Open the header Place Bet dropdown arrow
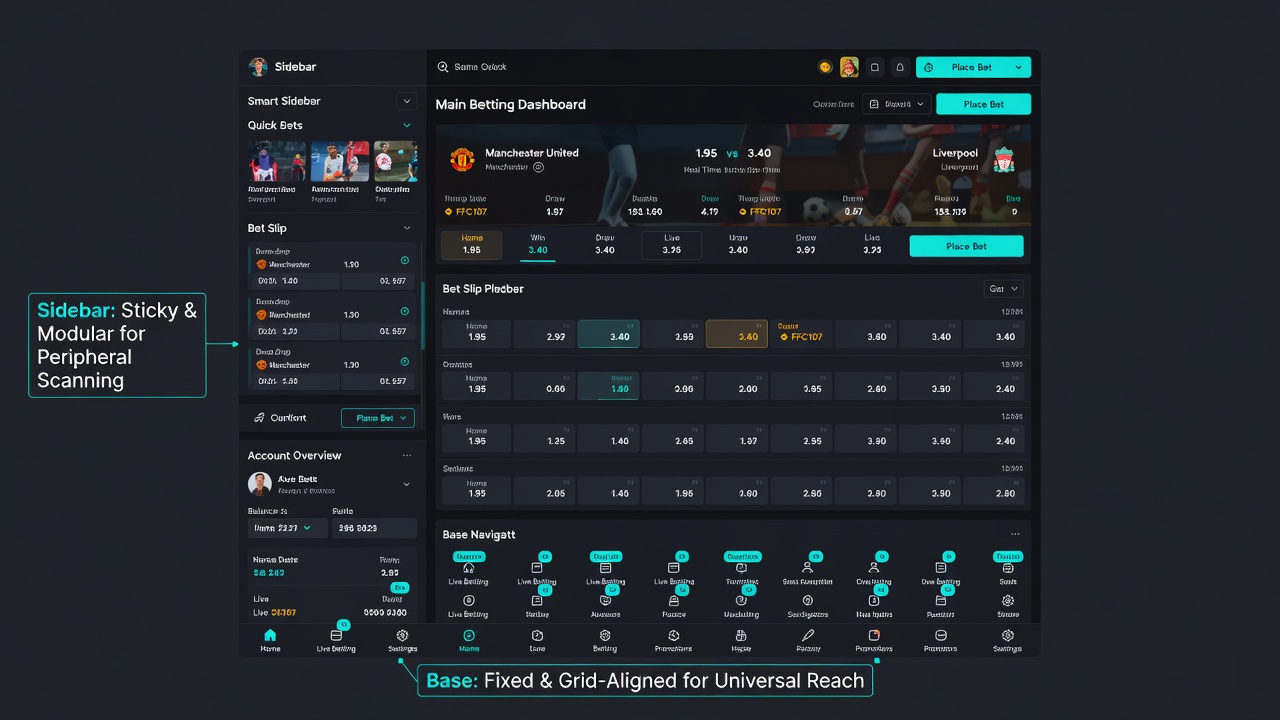1280x720 pixels. pos(1018,67)
